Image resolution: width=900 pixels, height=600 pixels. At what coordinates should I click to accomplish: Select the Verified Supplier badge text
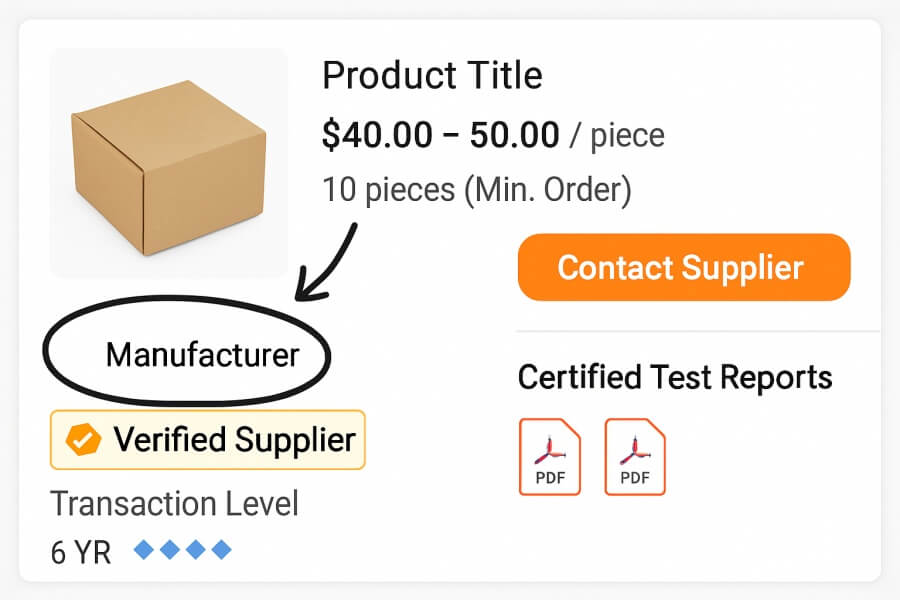click(x=234, y=439)
